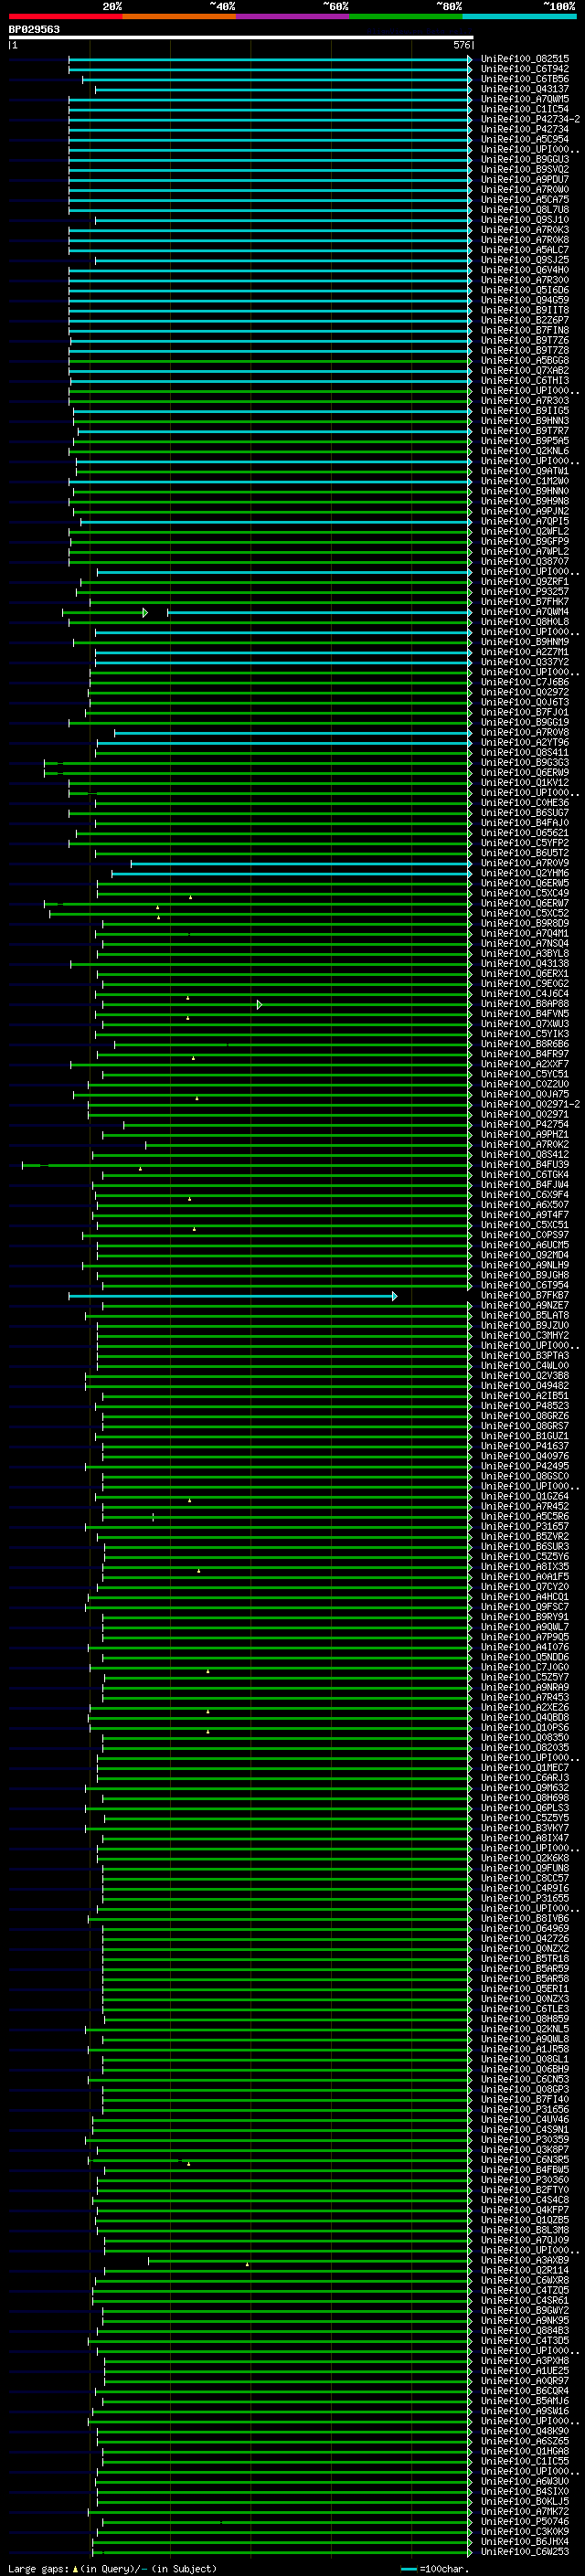585x2576 pixels.
Task: Select hit label UniRef100_B9GGU3
Action: tap(525, 159)
